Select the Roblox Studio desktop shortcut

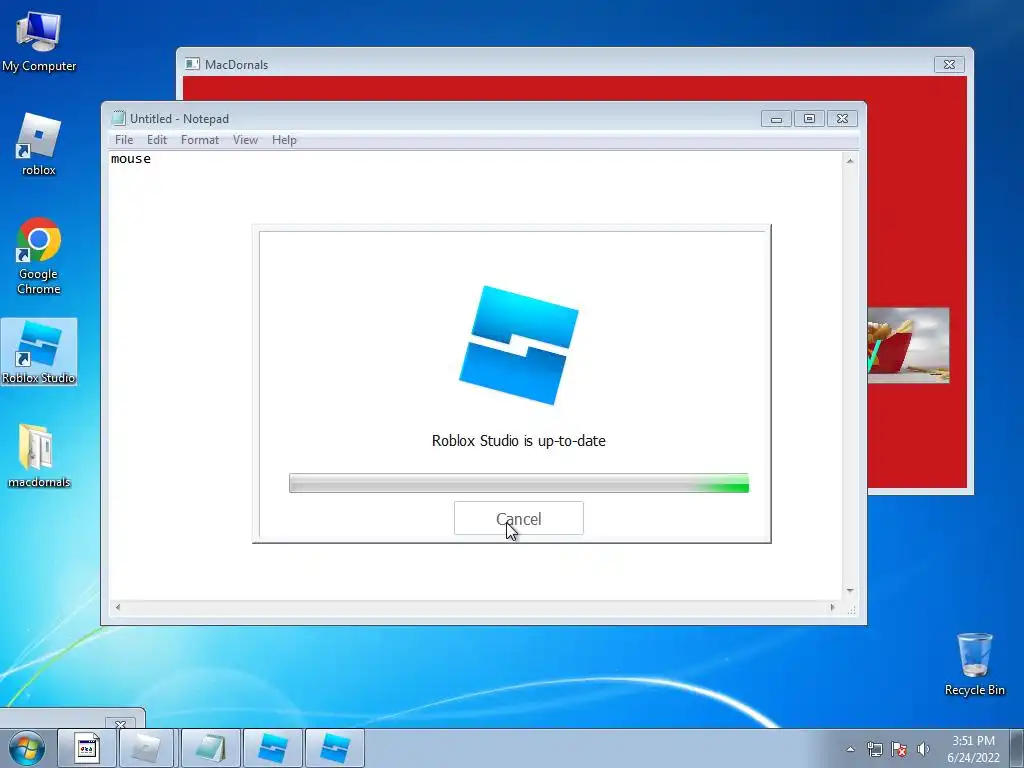[x=39, y=352]
